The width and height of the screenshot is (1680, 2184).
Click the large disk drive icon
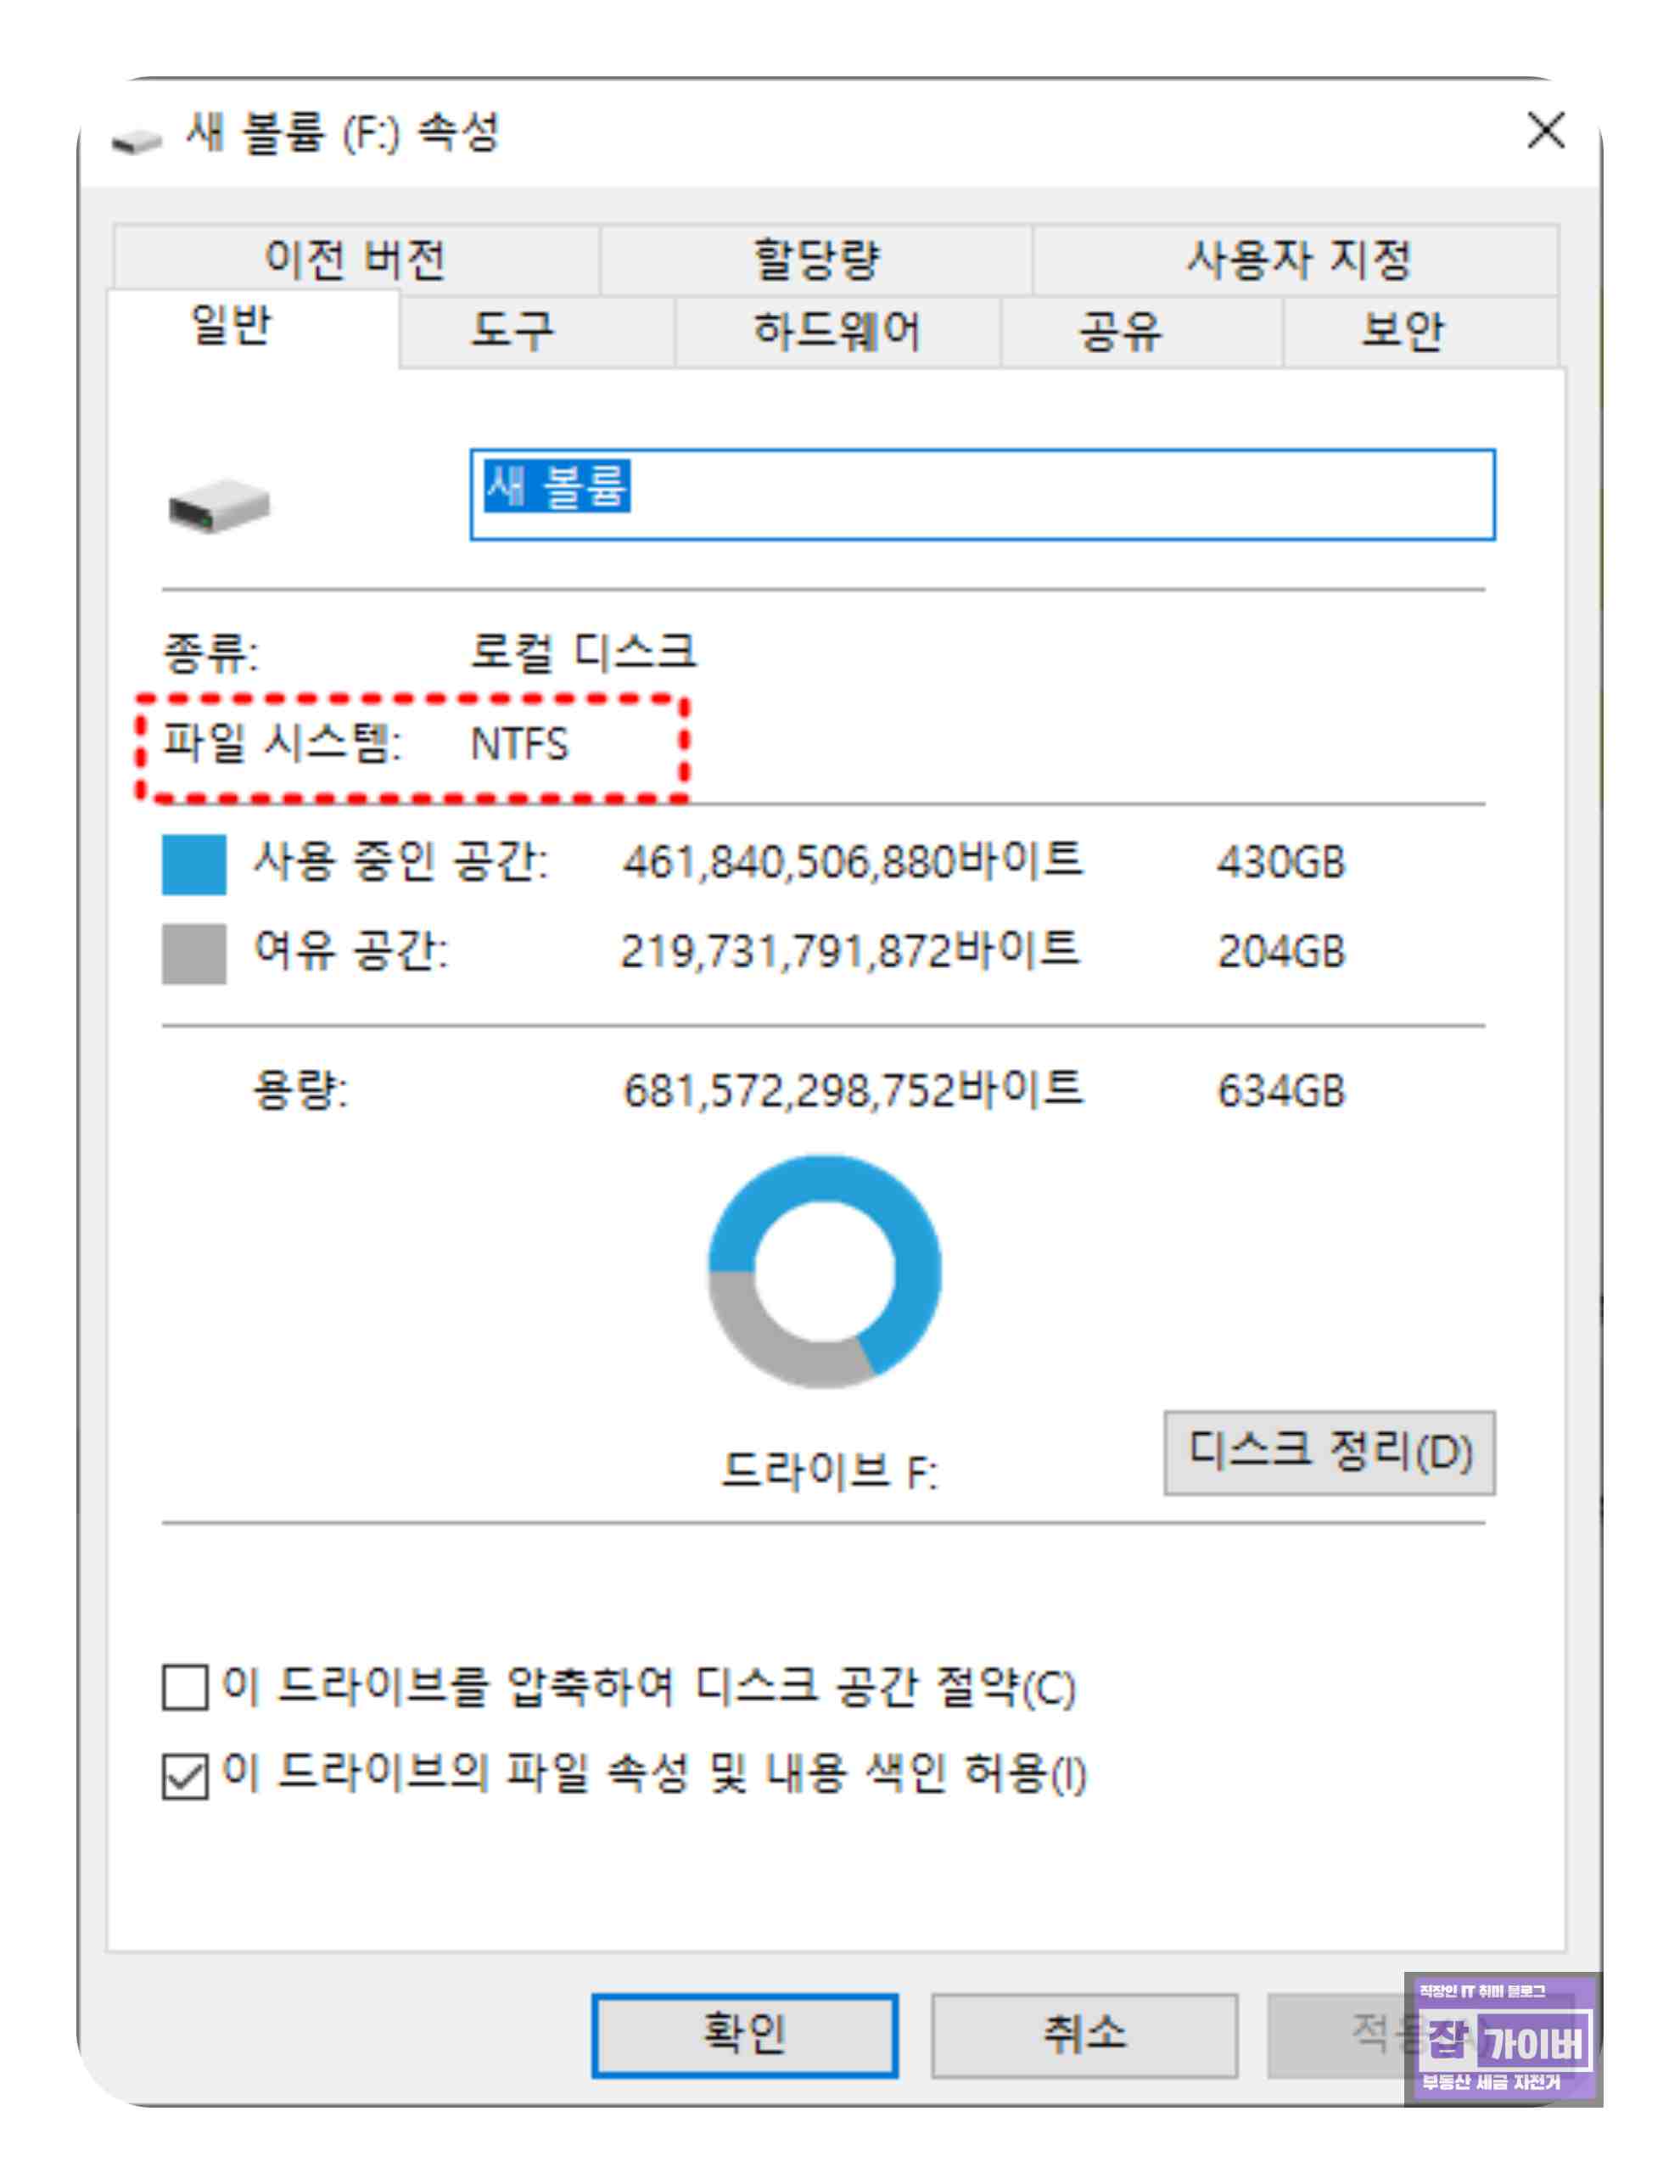[219, 505]
